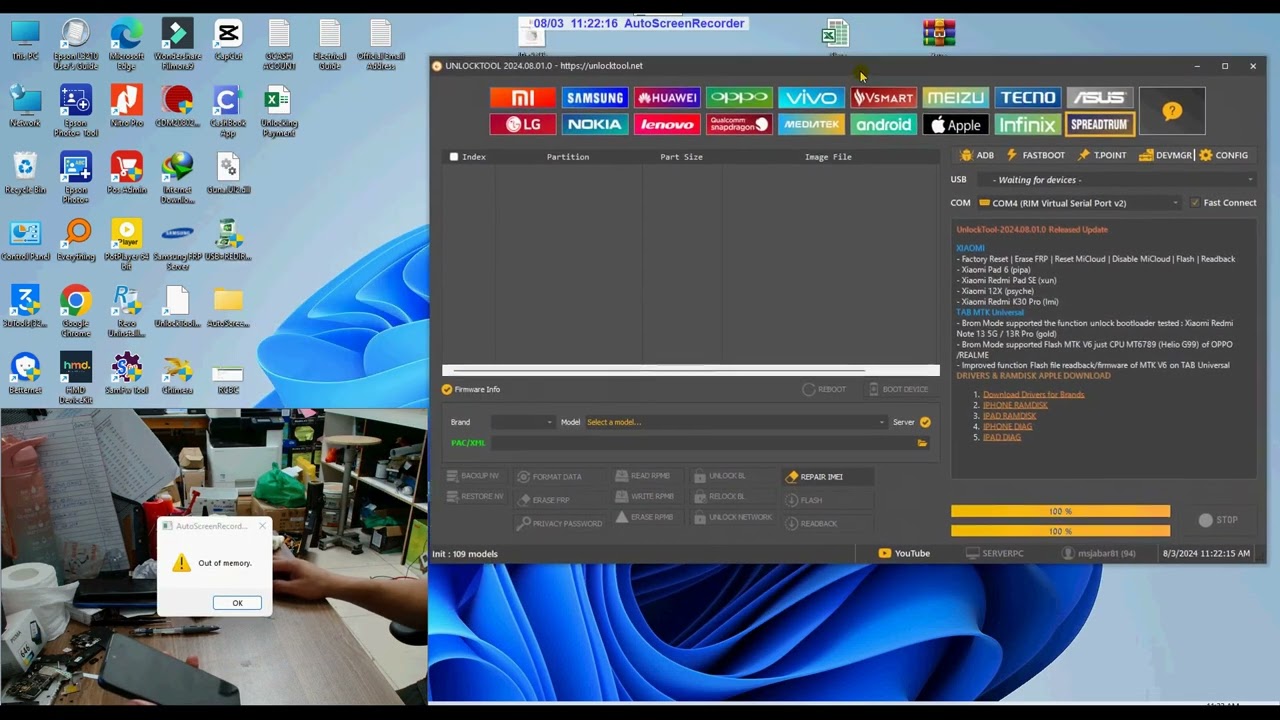Click the PAC/XML file path field
The width and height of the screenshot is (1280, 720).
click(x=702, y=443)
